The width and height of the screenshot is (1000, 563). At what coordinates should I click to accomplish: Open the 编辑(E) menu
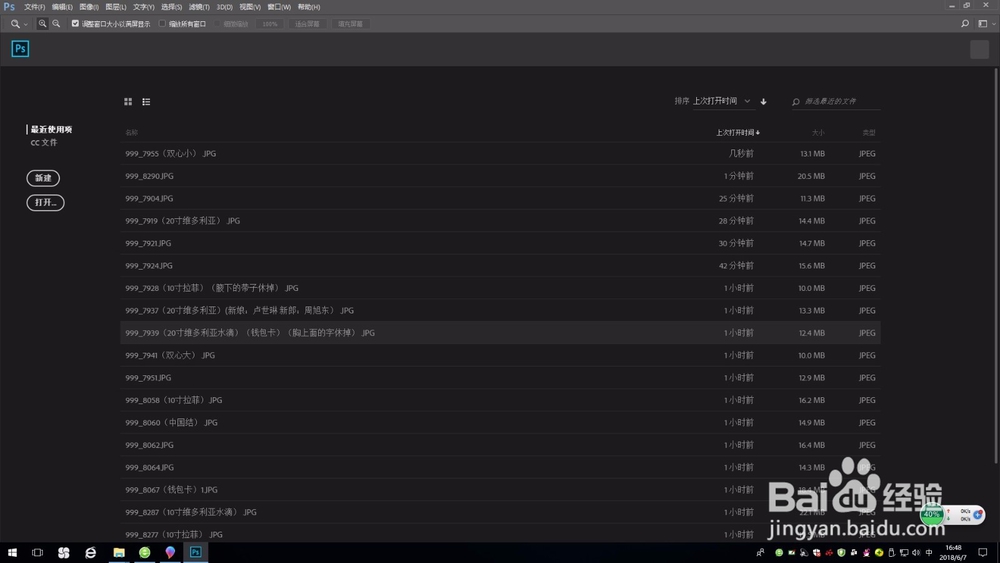coord(62,7)
